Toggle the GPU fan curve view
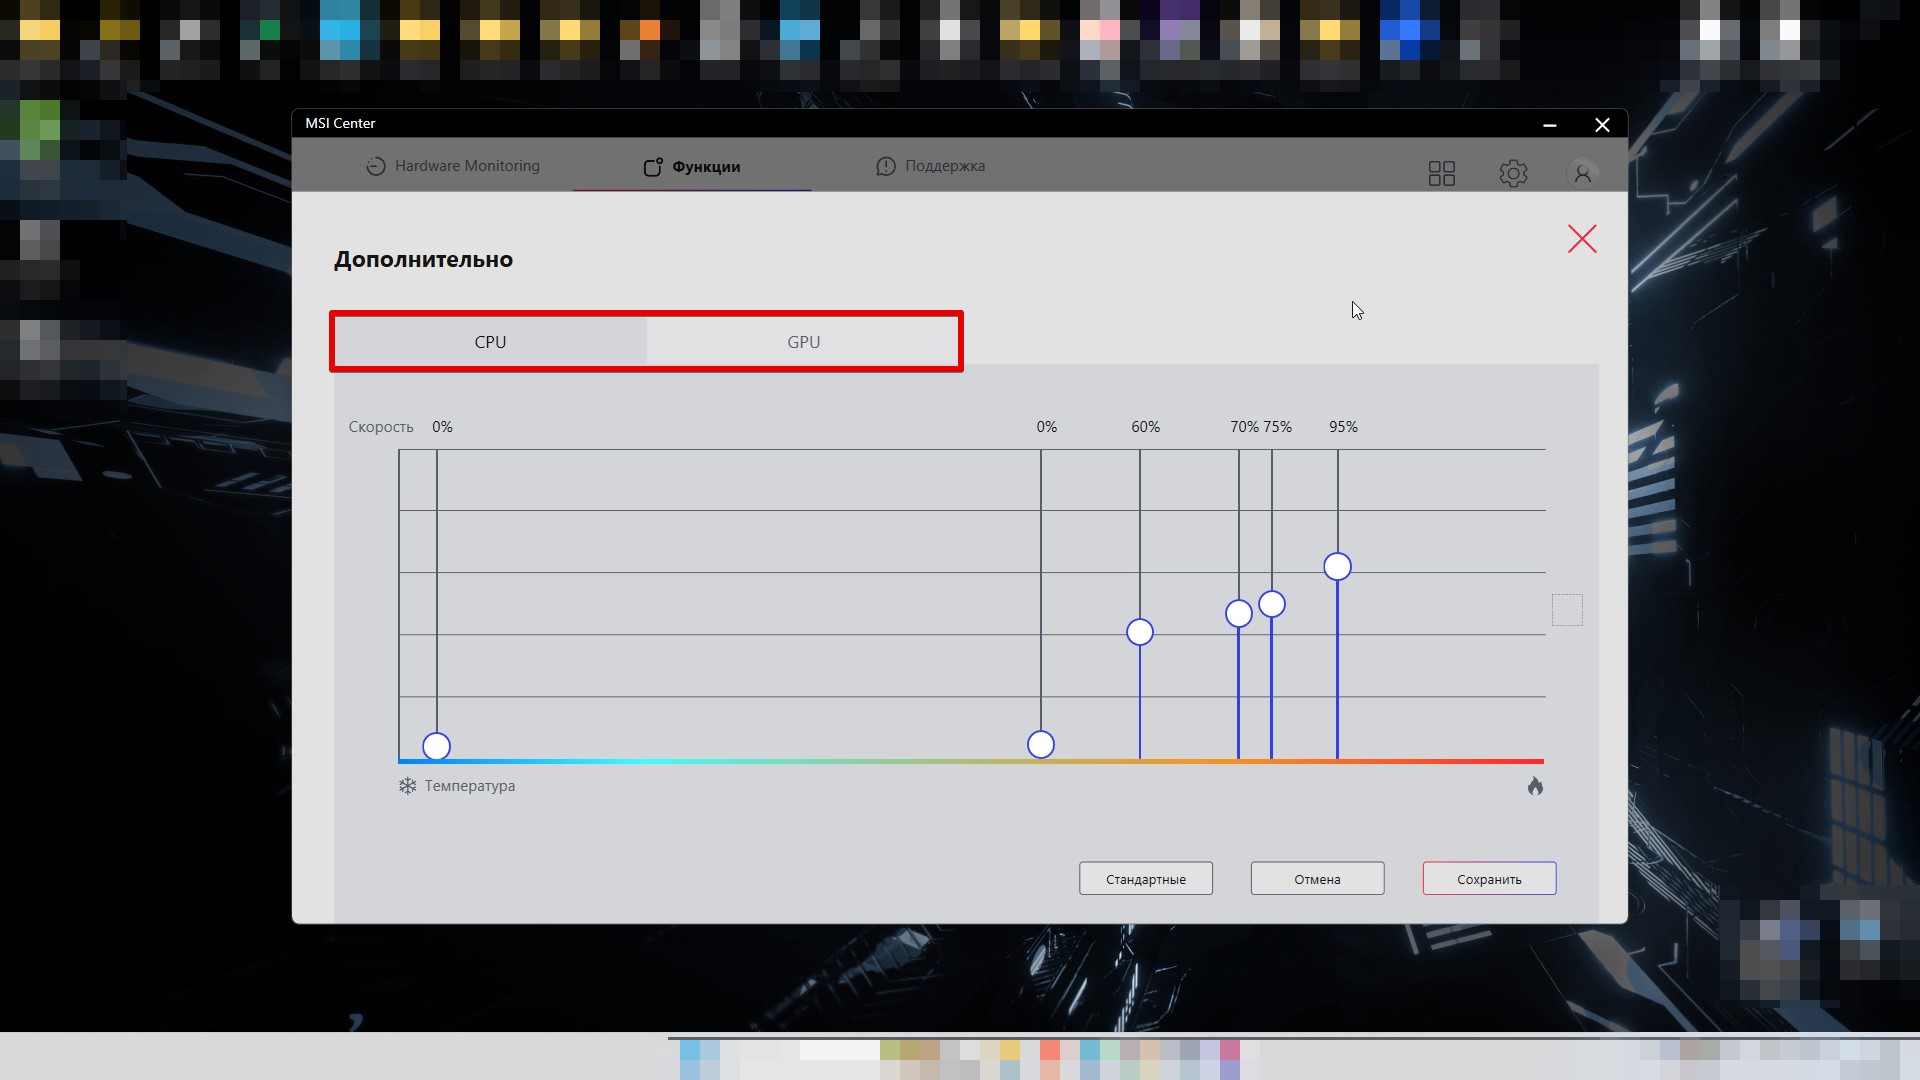Image resolution: width=1920 pixels, height=1080 pixels. (802, 342)
